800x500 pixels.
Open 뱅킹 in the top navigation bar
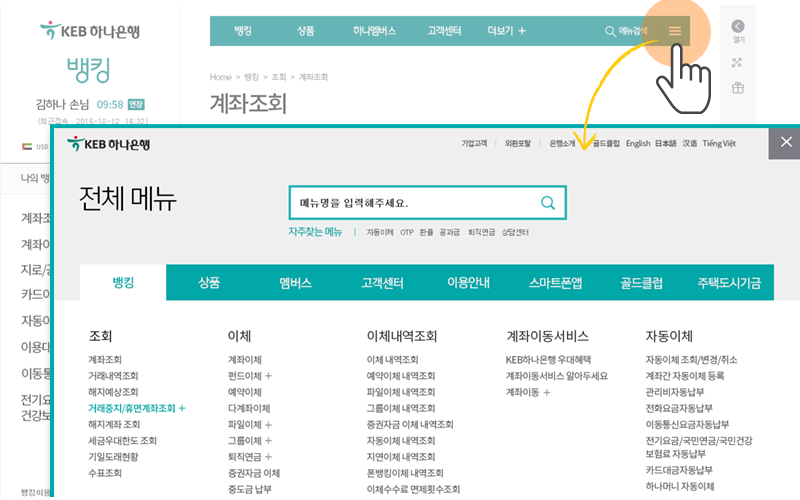click(243, 31)
